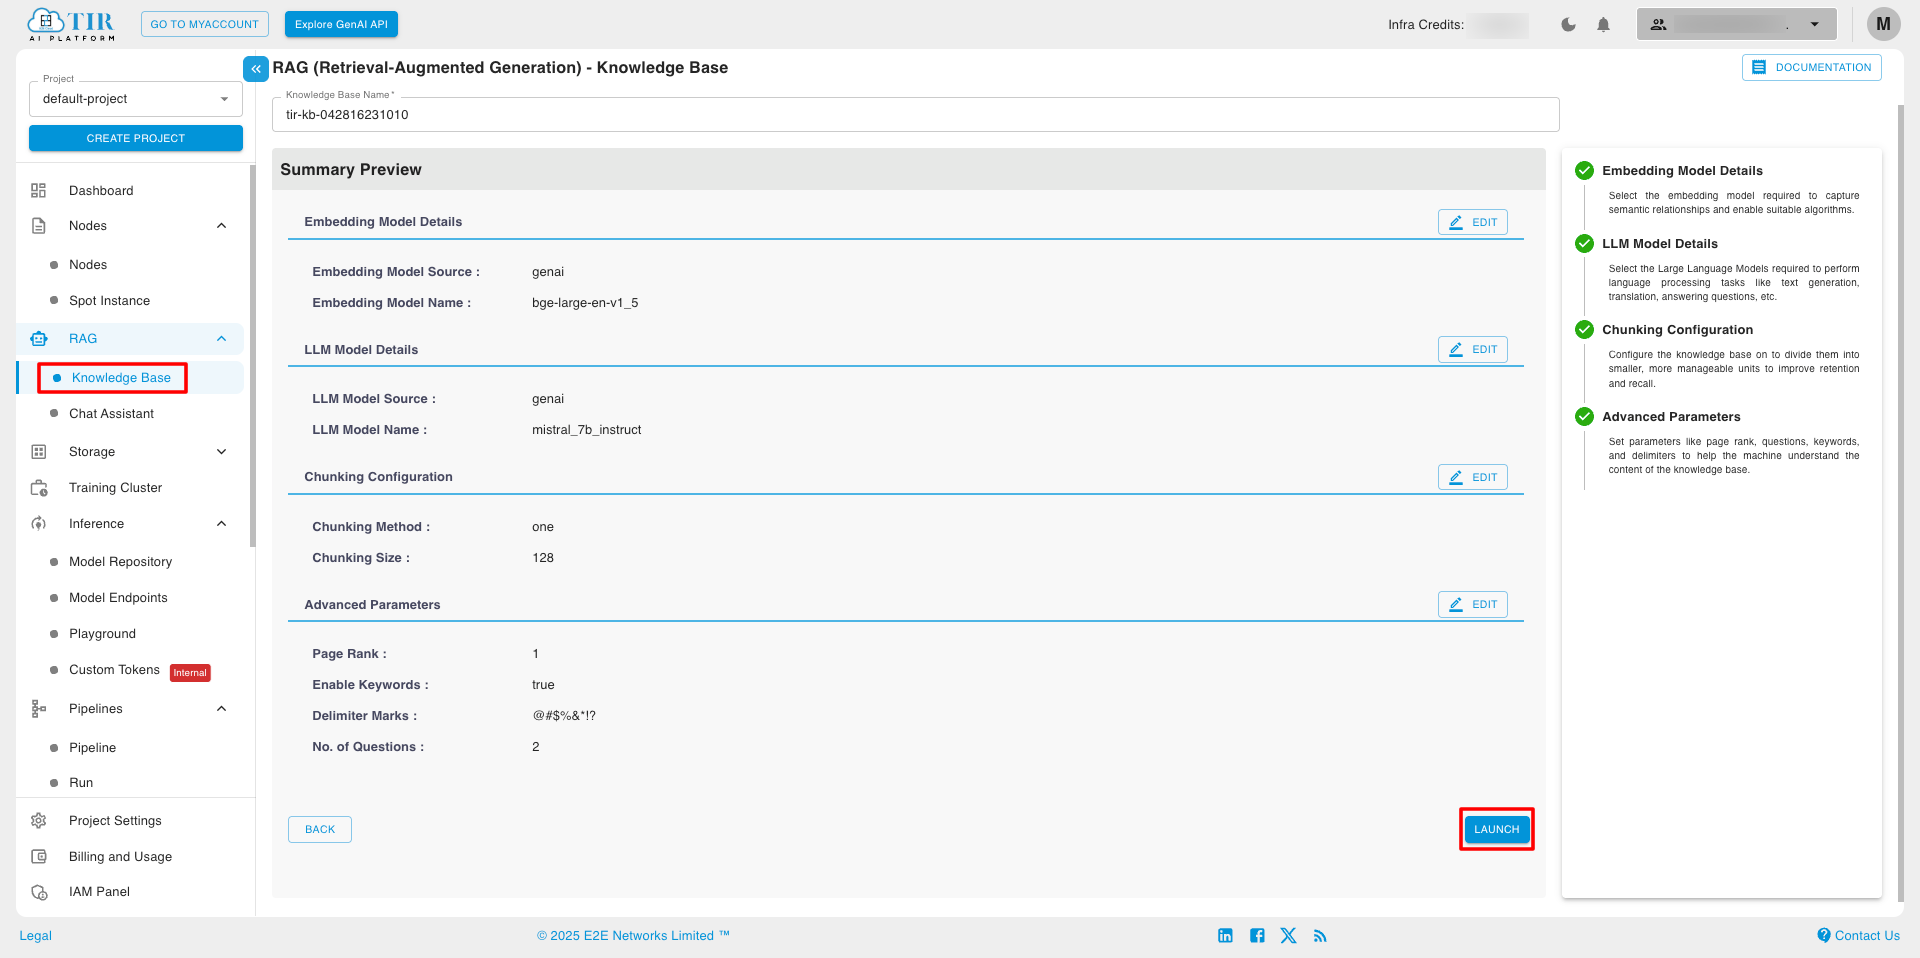Open notifications bell icon
Image resolution: width=1920 pixels, height=958 pixels.
[x=1603, y=25]
